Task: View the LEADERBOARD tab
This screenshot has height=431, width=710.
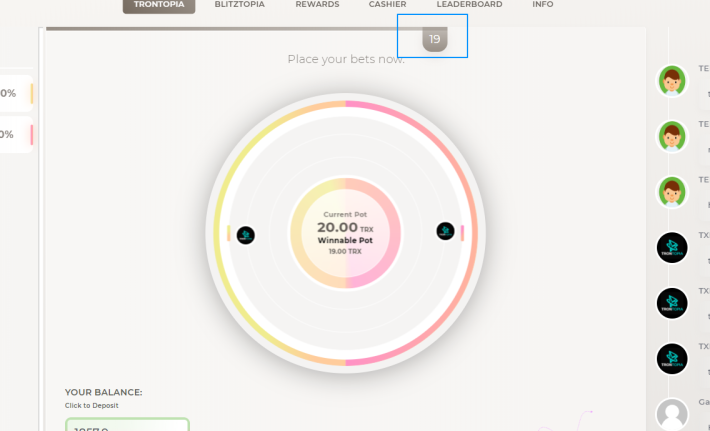Action: pyautogui.click(x=469, y=5)
